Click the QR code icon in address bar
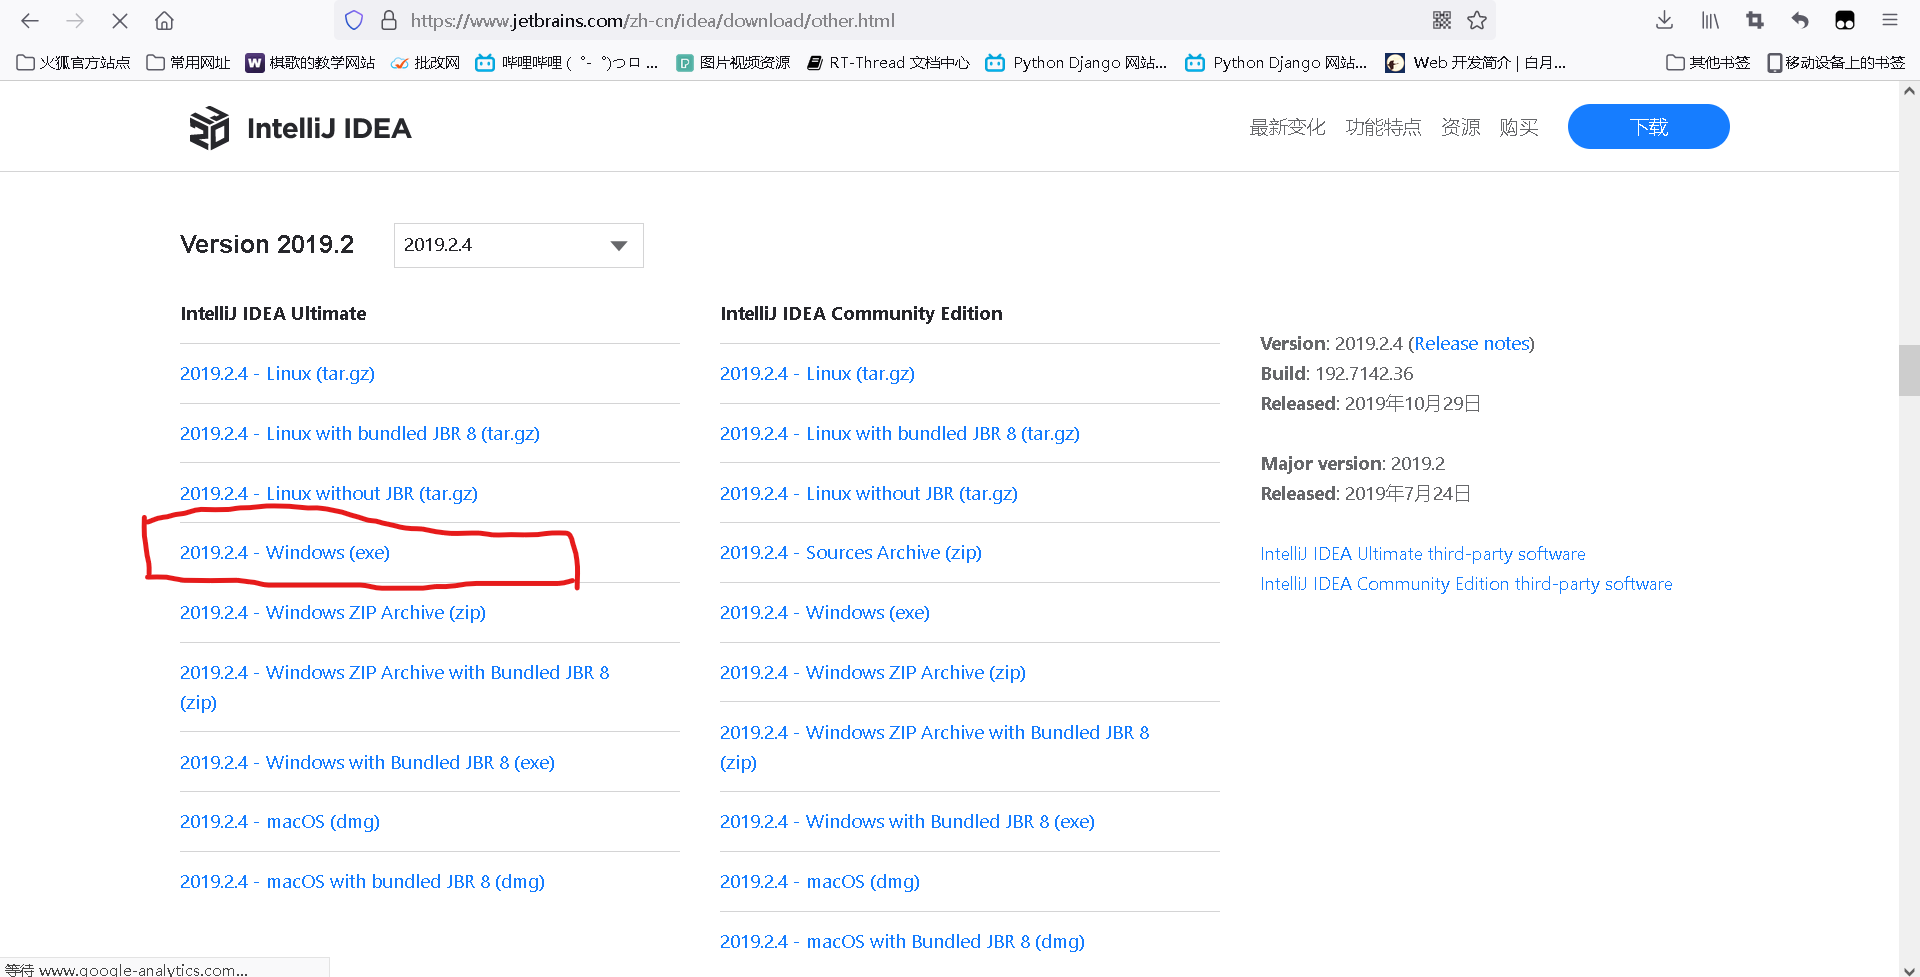This screenshot has height=977, width=1920. click(x=1441, y=20)
